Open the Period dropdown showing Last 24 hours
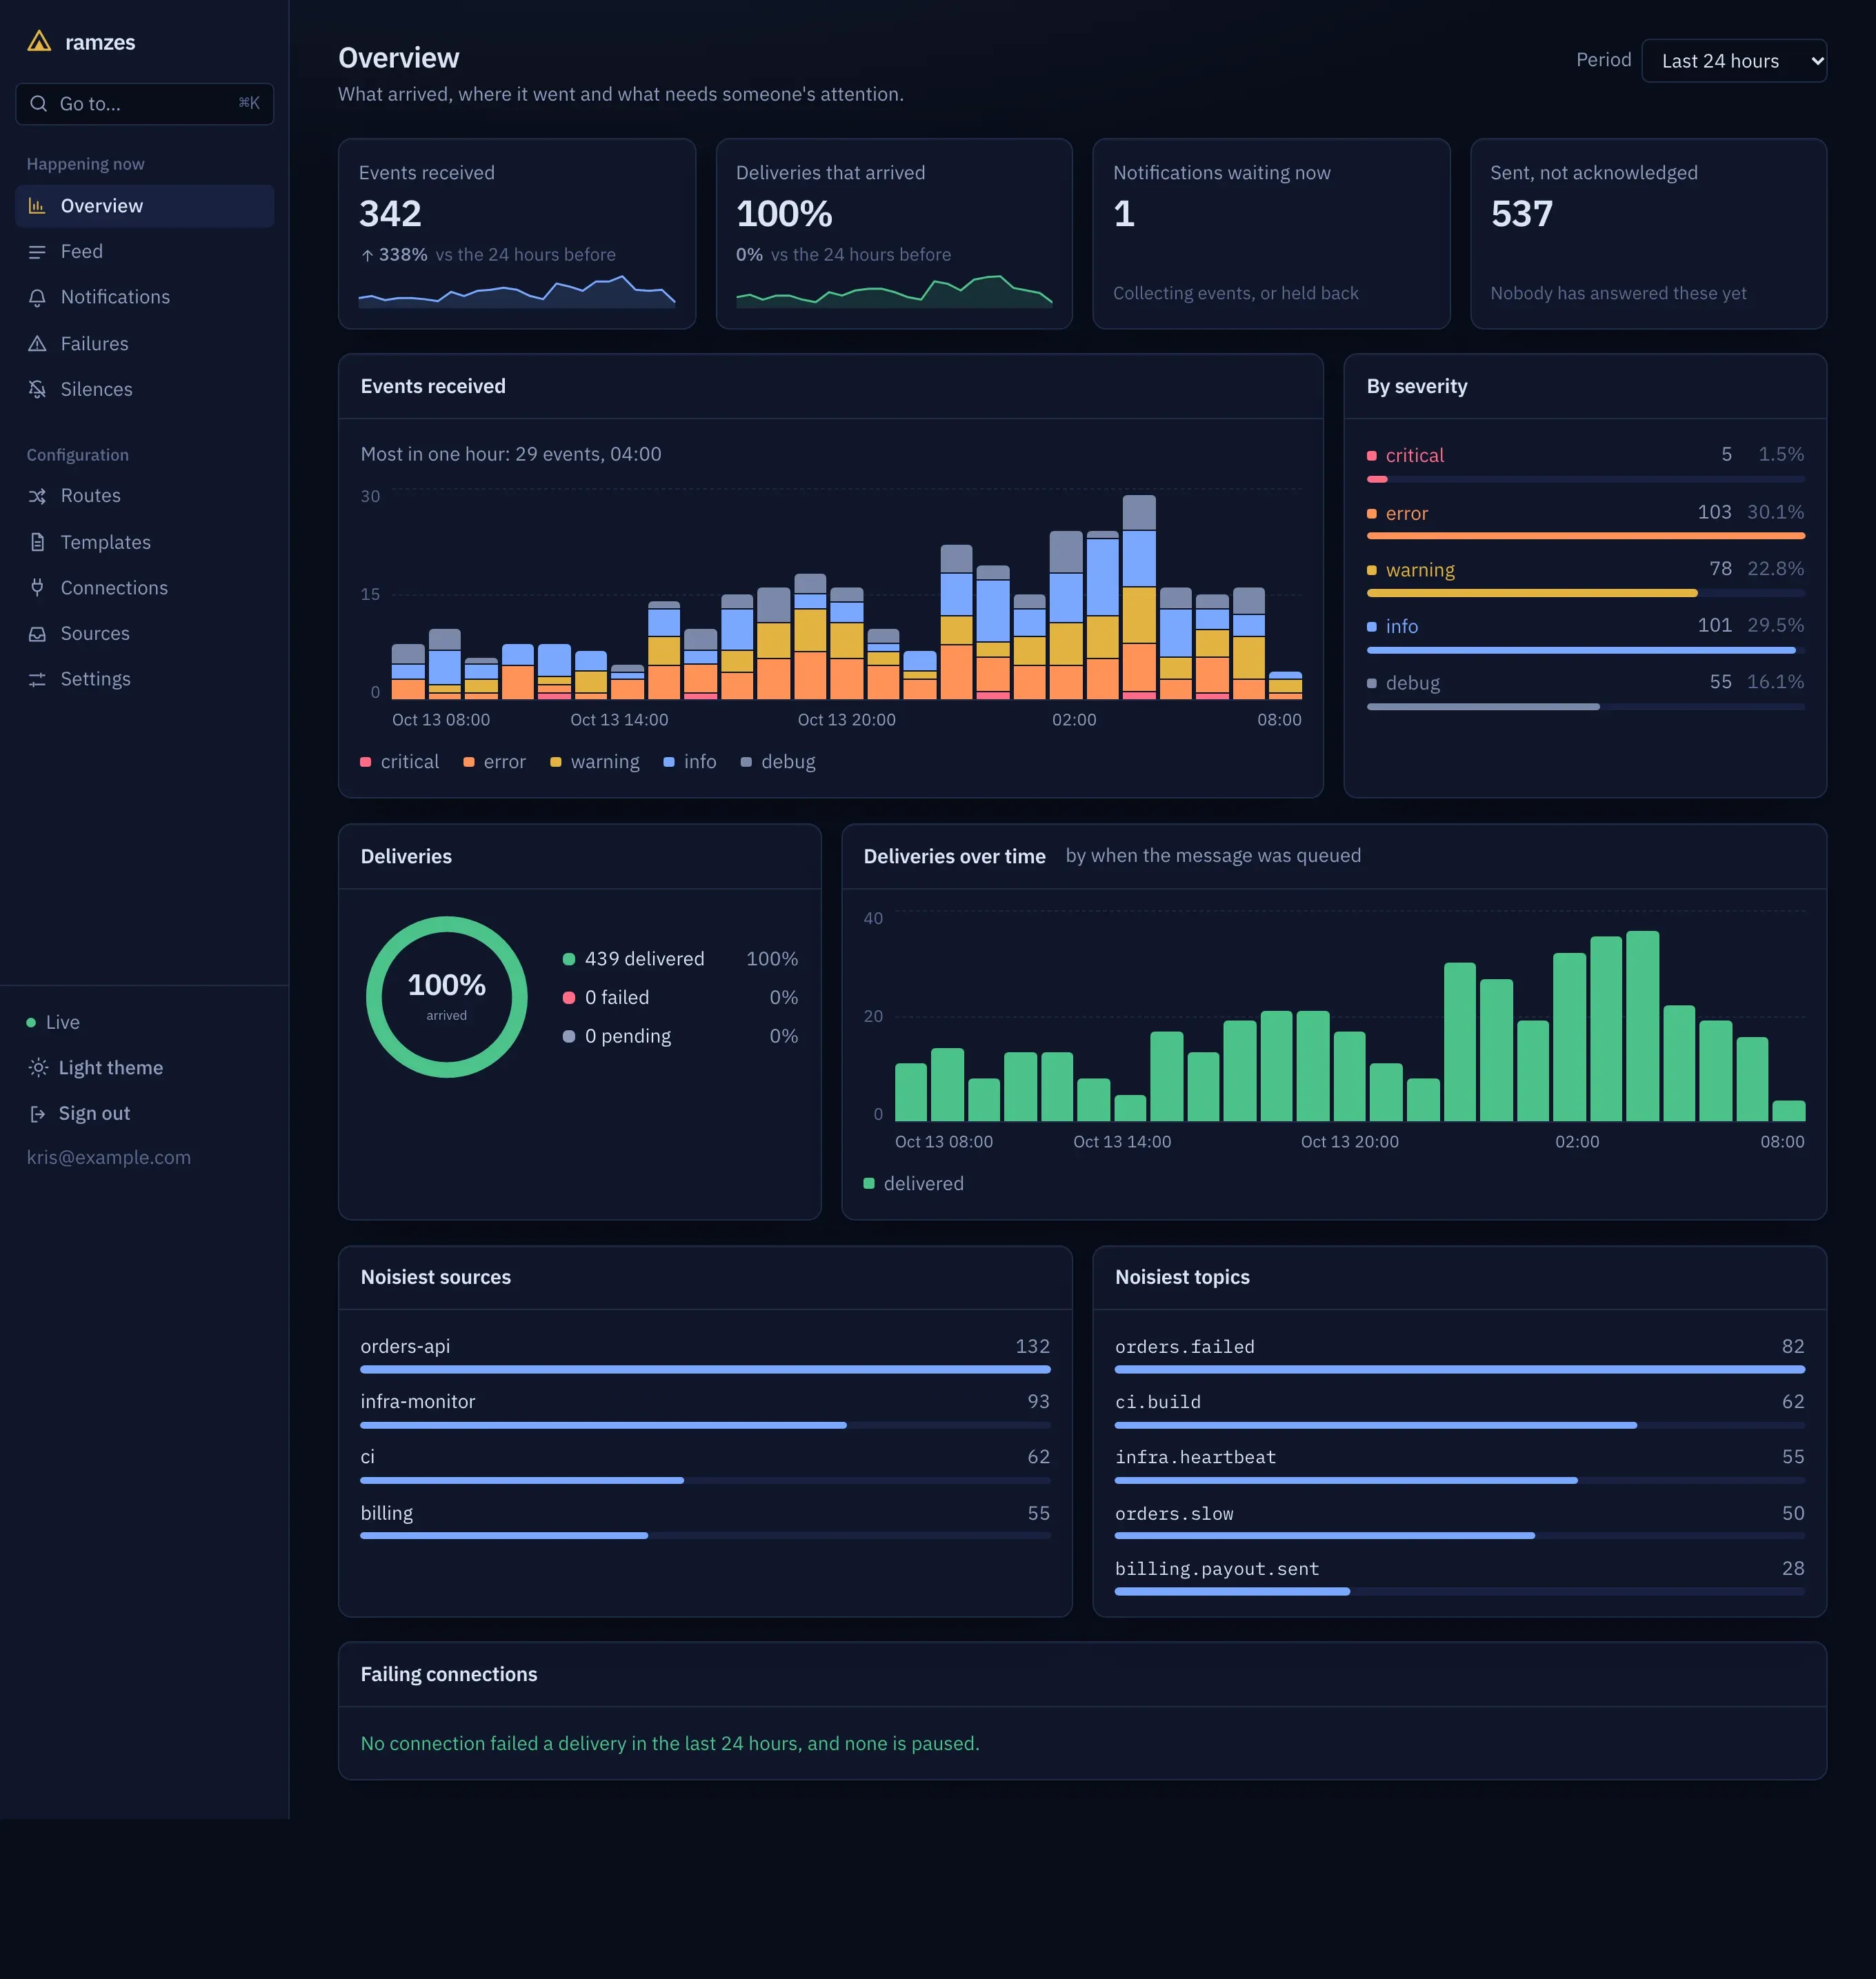Image resolution: width=1876 pixels, height=1979 pixels. tap(1734, 61)
